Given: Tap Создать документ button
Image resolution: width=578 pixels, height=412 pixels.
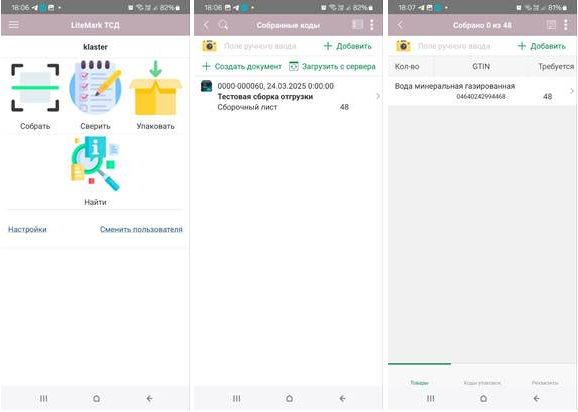Looking at the screenshot, I should (x=242, y=66).
